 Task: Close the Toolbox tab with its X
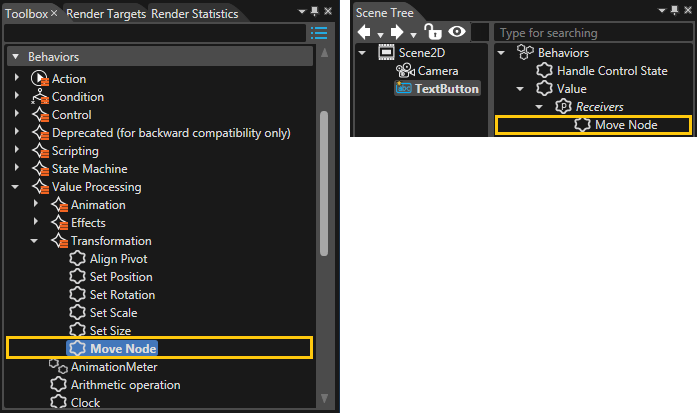pyautogui.click(x=54, y=13)
